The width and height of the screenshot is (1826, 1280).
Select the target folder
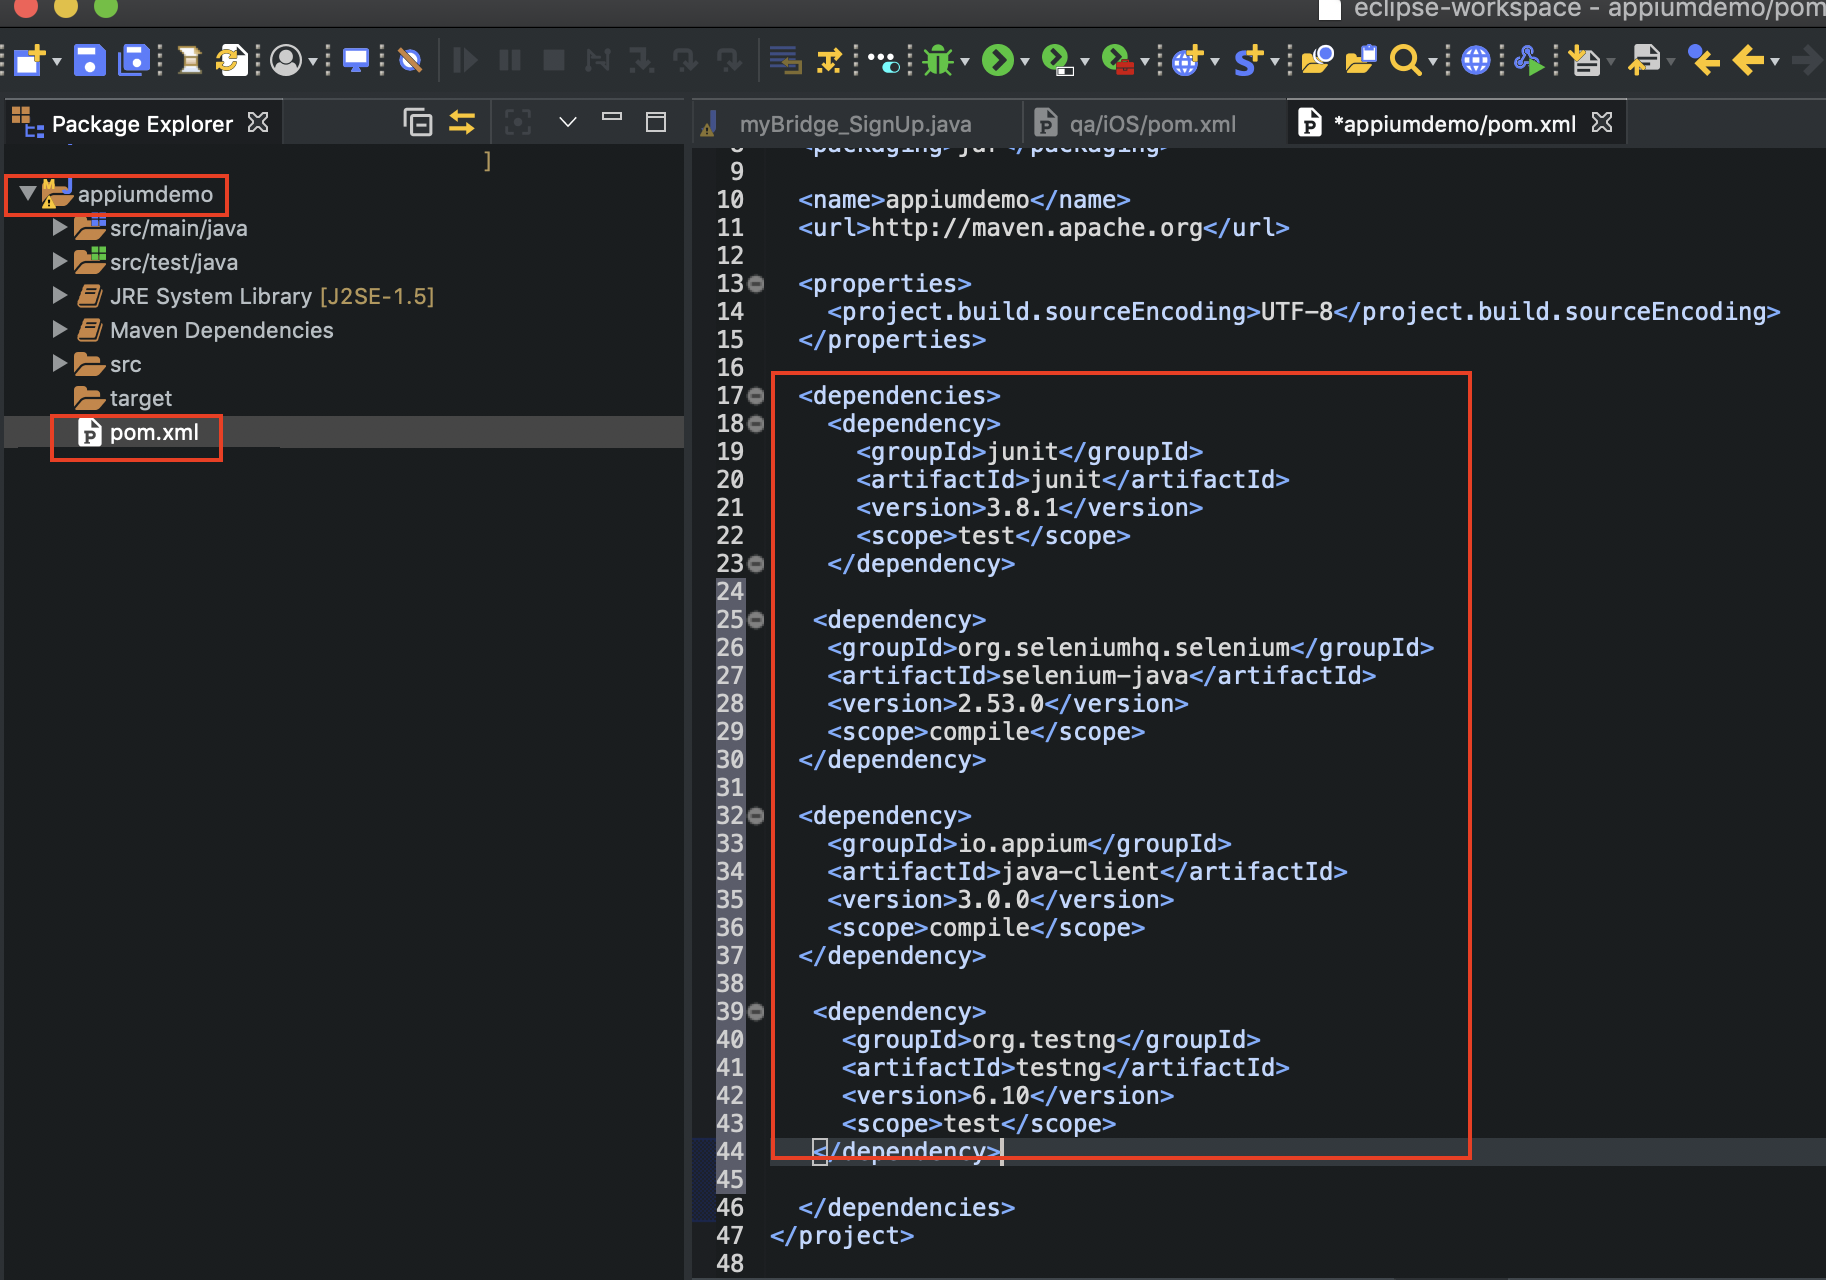pos(140,398)
